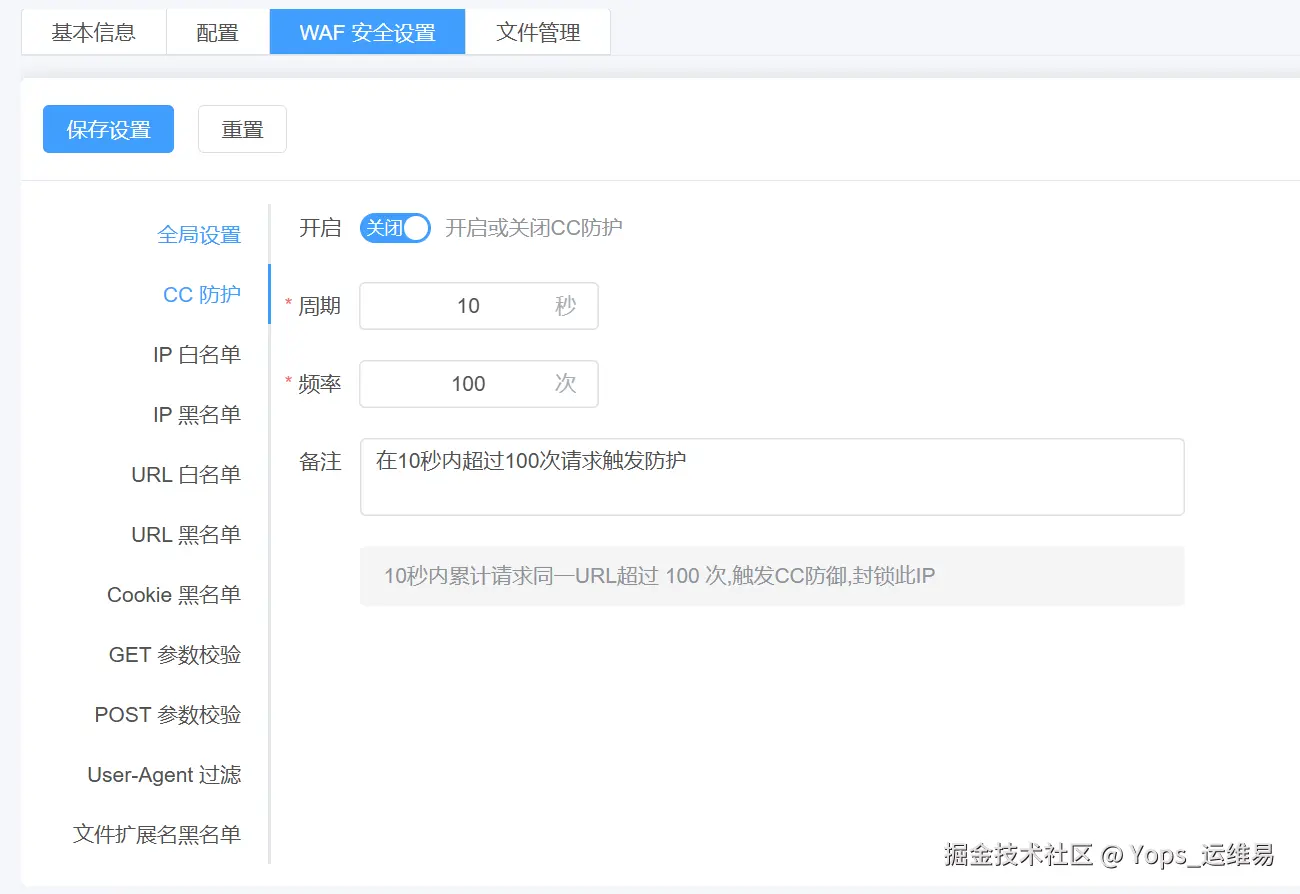1300x894 pixels.
Task: Enable CC防护 by clicking the 关闭 toggle
Action: tap(394, 228)
